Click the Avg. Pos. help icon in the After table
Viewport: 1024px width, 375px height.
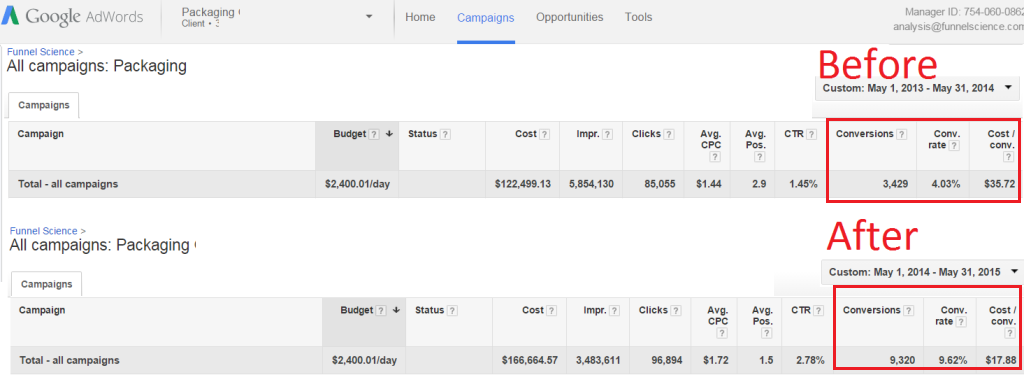click(766, 333)
